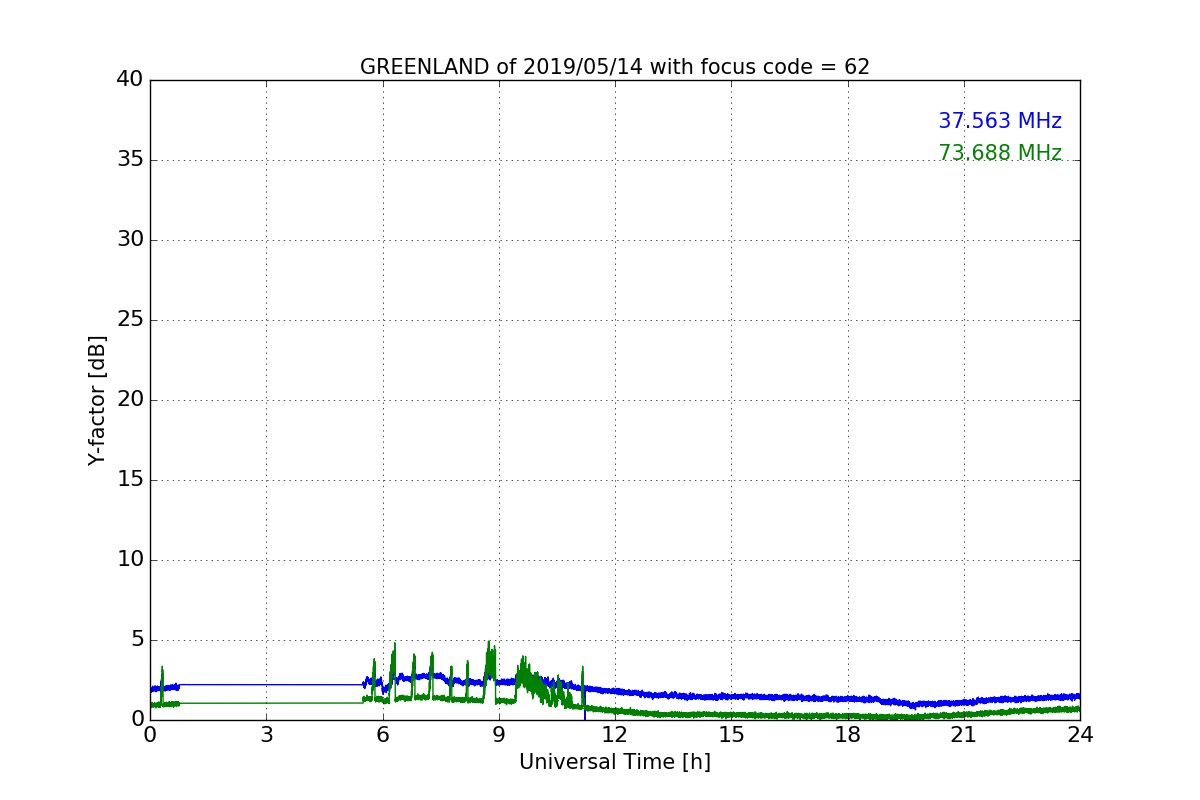Click the 73.688 MHz legend label
Screen dimensions: 1200x800
[1000, 153]
